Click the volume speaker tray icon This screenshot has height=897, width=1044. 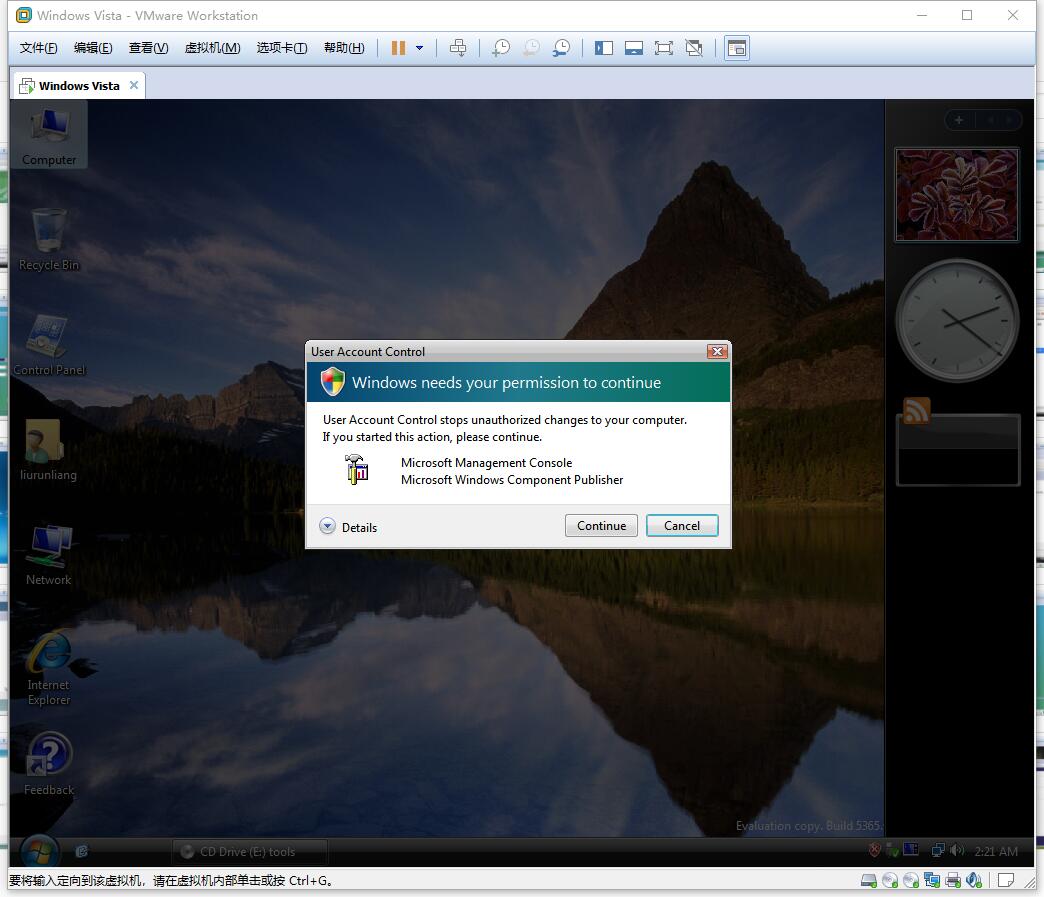[957, 850]
